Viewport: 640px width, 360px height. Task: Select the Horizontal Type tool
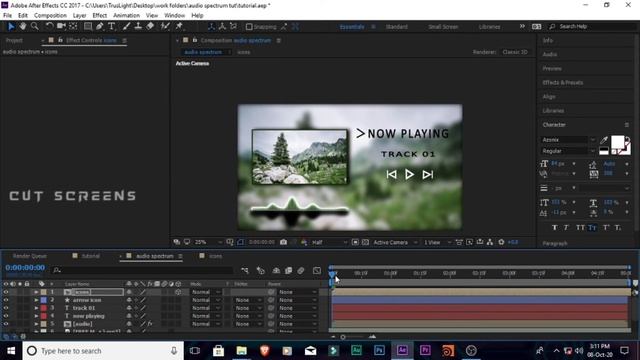[x=111, y=27]
